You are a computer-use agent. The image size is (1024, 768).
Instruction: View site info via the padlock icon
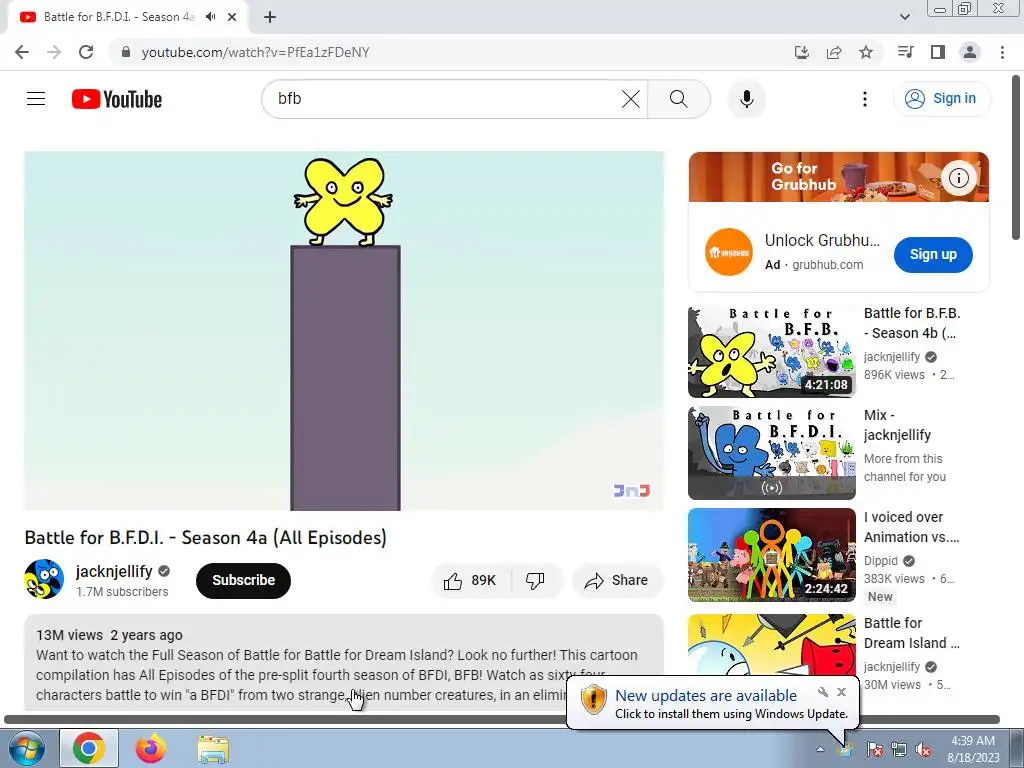click(x=126, y=52)
